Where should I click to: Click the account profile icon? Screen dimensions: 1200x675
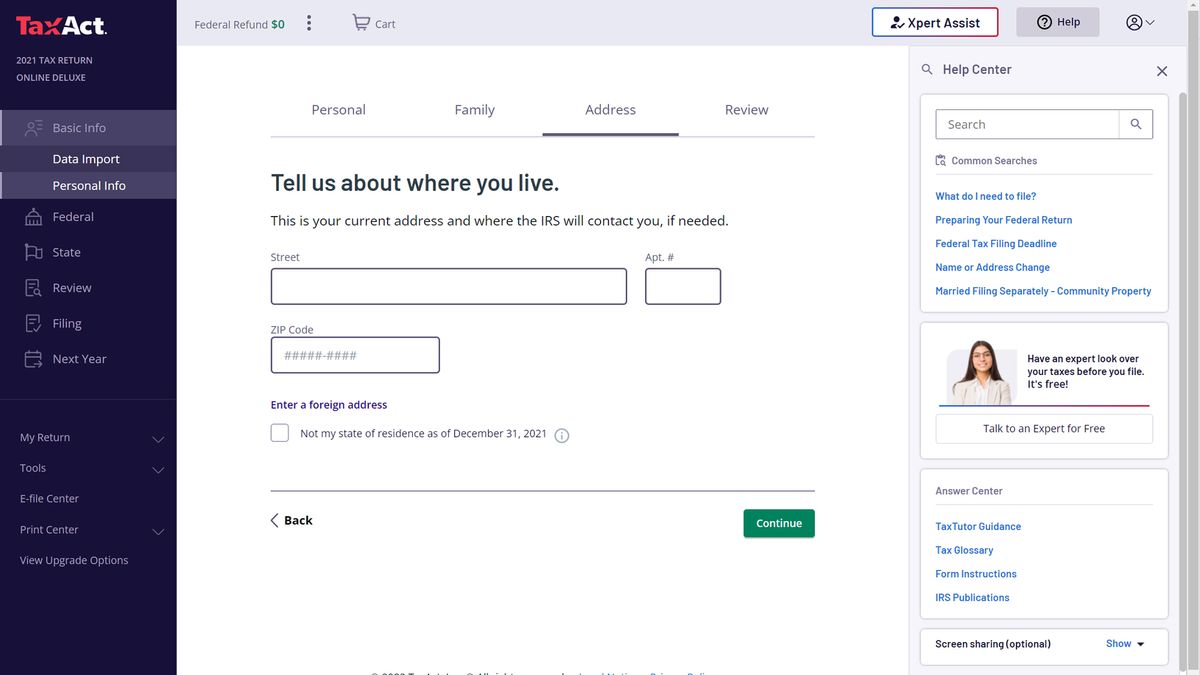click(1132, 21)
